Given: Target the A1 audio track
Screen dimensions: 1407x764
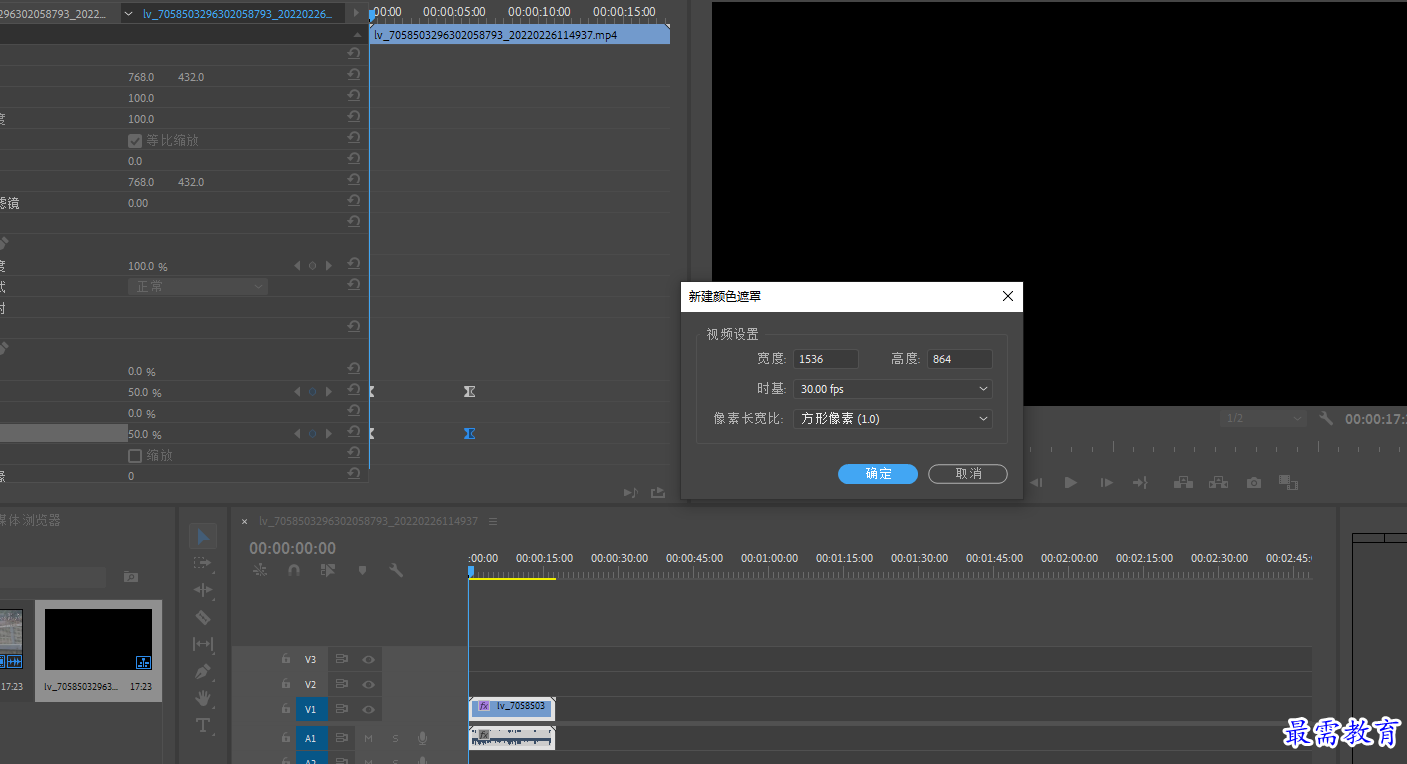Looking at the screenshot, I should [310, 738].
